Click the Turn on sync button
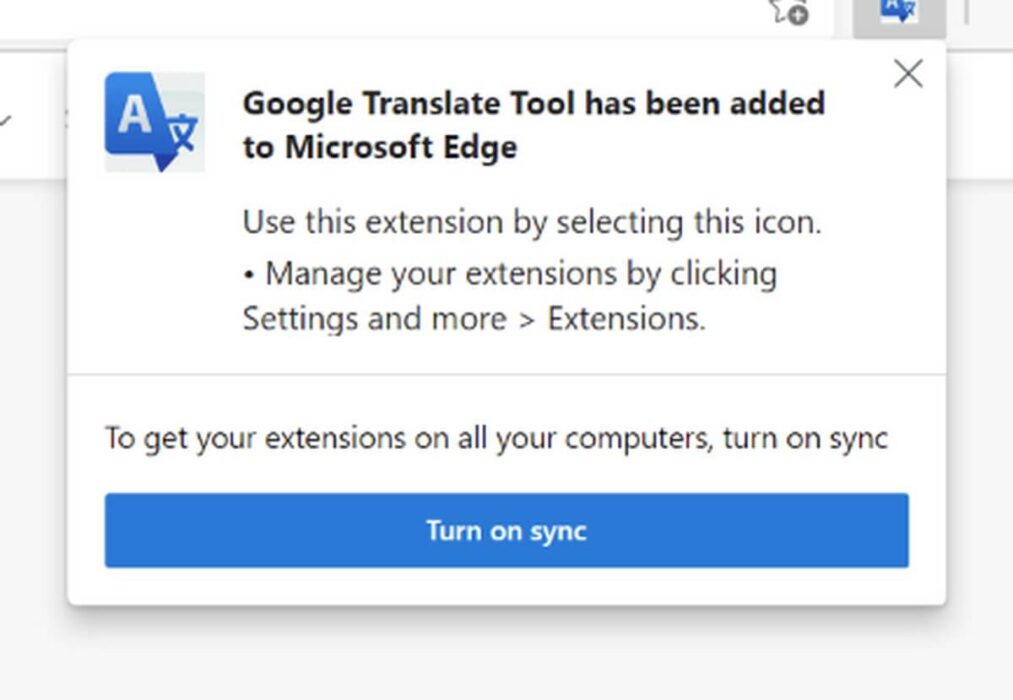 pyautogui.click(x=506, y=530)
